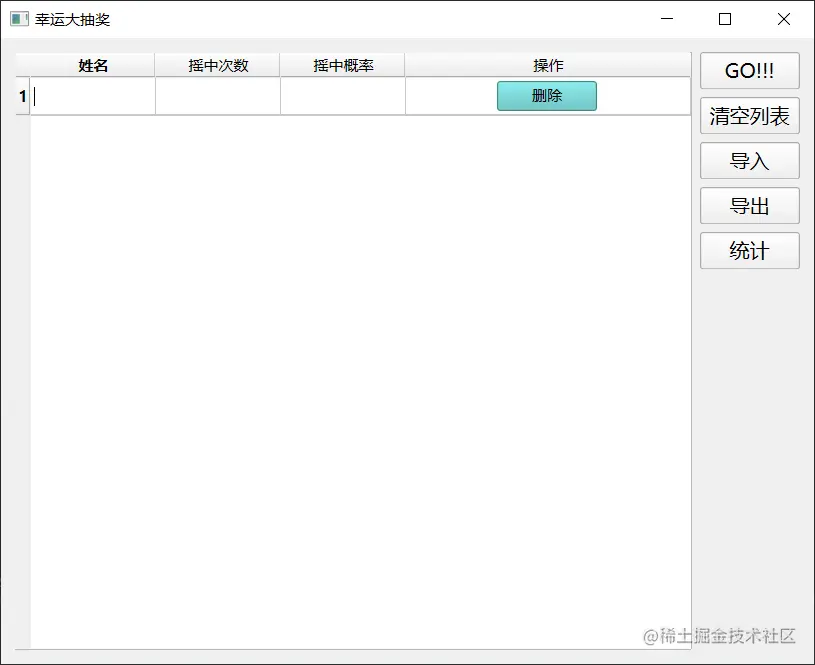Click the 摇中概率 column header
Viewport: 815px width, 665px height.
click(342, 65)
